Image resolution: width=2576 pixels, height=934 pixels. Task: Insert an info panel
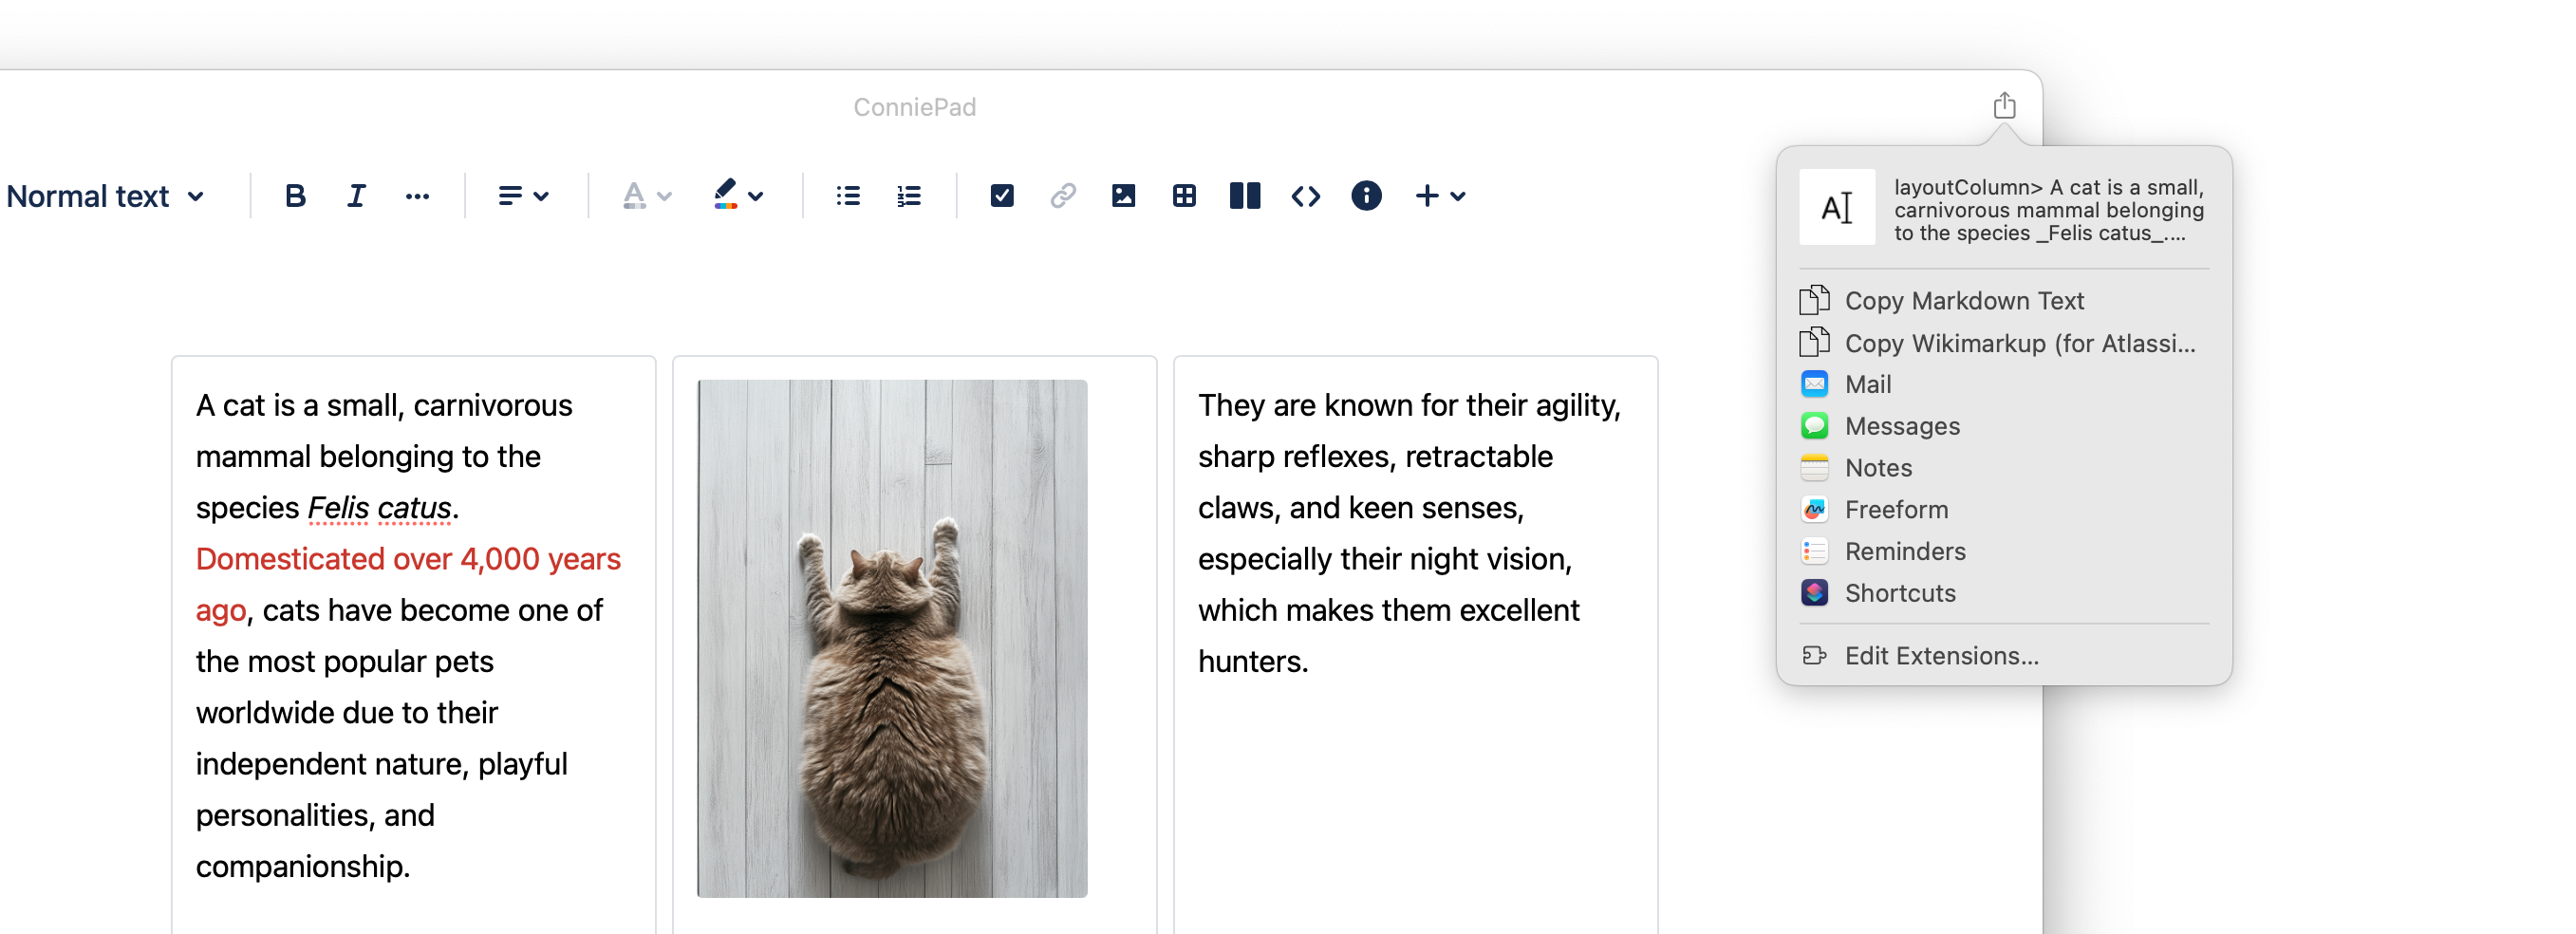tap(1366, 196)
